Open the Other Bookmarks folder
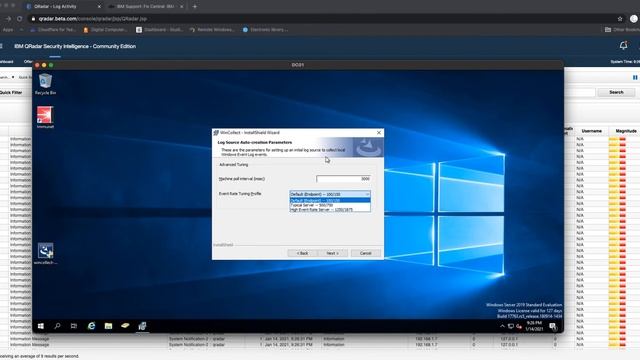 [622, 30]
